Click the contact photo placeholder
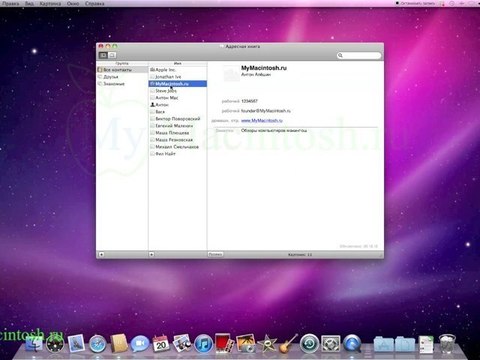 231,74
